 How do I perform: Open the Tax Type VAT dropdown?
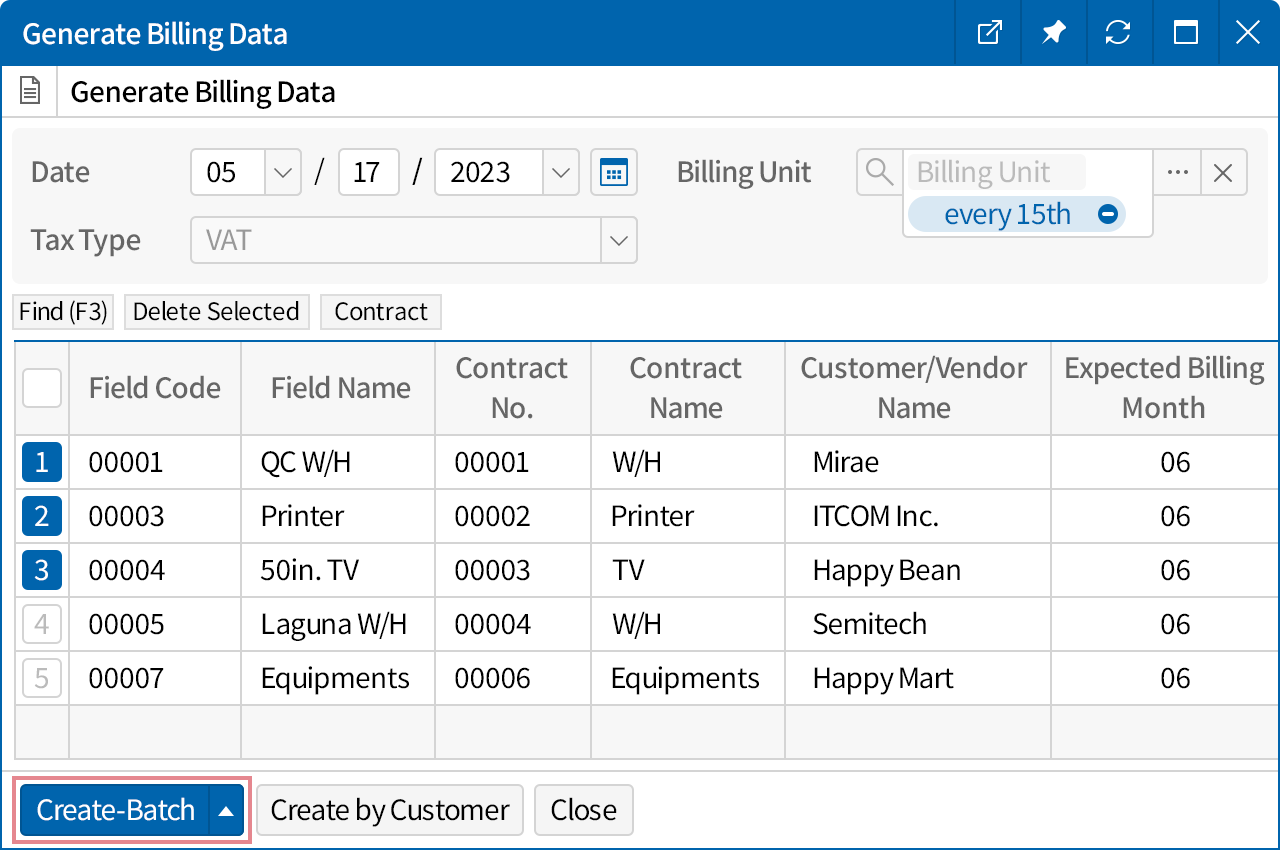coord(618,240)
